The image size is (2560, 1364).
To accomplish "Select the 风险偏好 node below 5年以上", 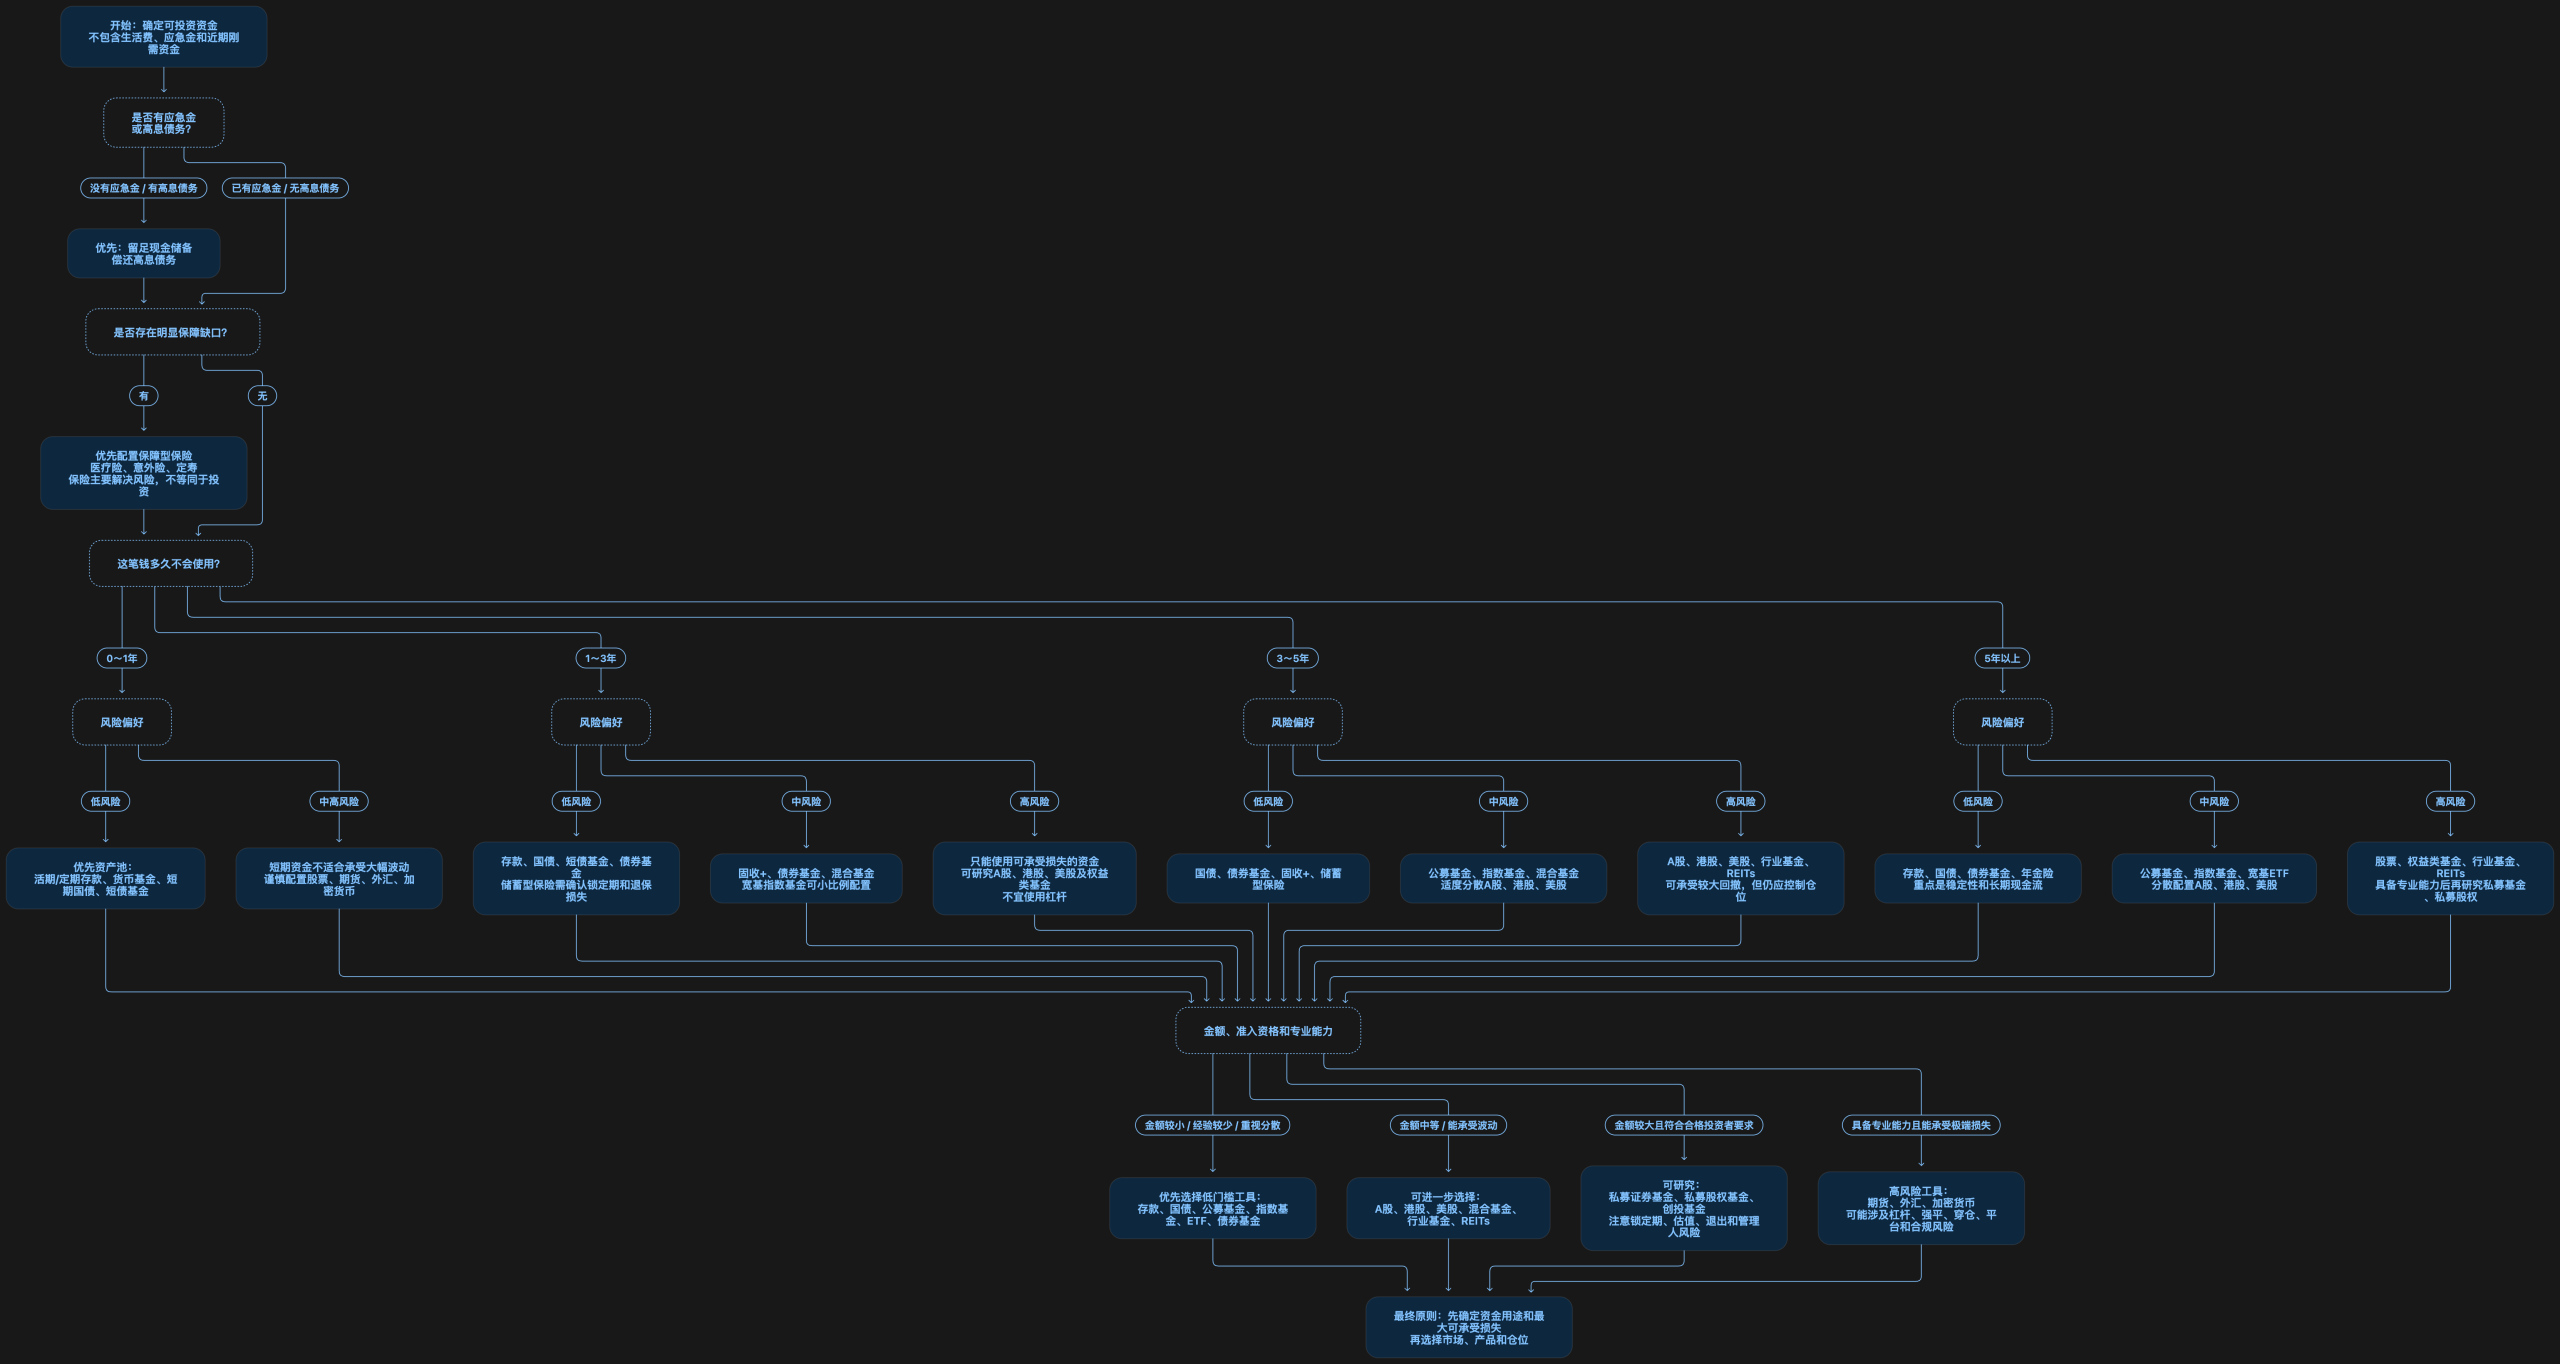I will point(2002,722).
